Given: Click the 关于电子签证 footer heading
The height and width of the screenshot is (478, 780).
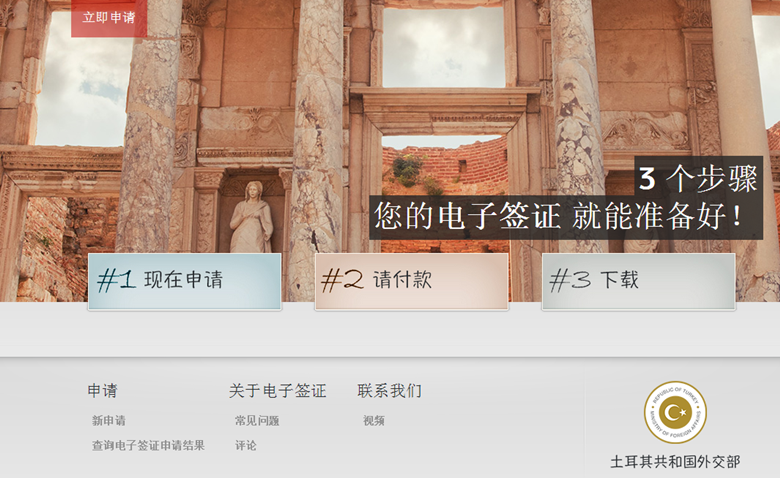Looking at the screenshot, I should 278,391.
